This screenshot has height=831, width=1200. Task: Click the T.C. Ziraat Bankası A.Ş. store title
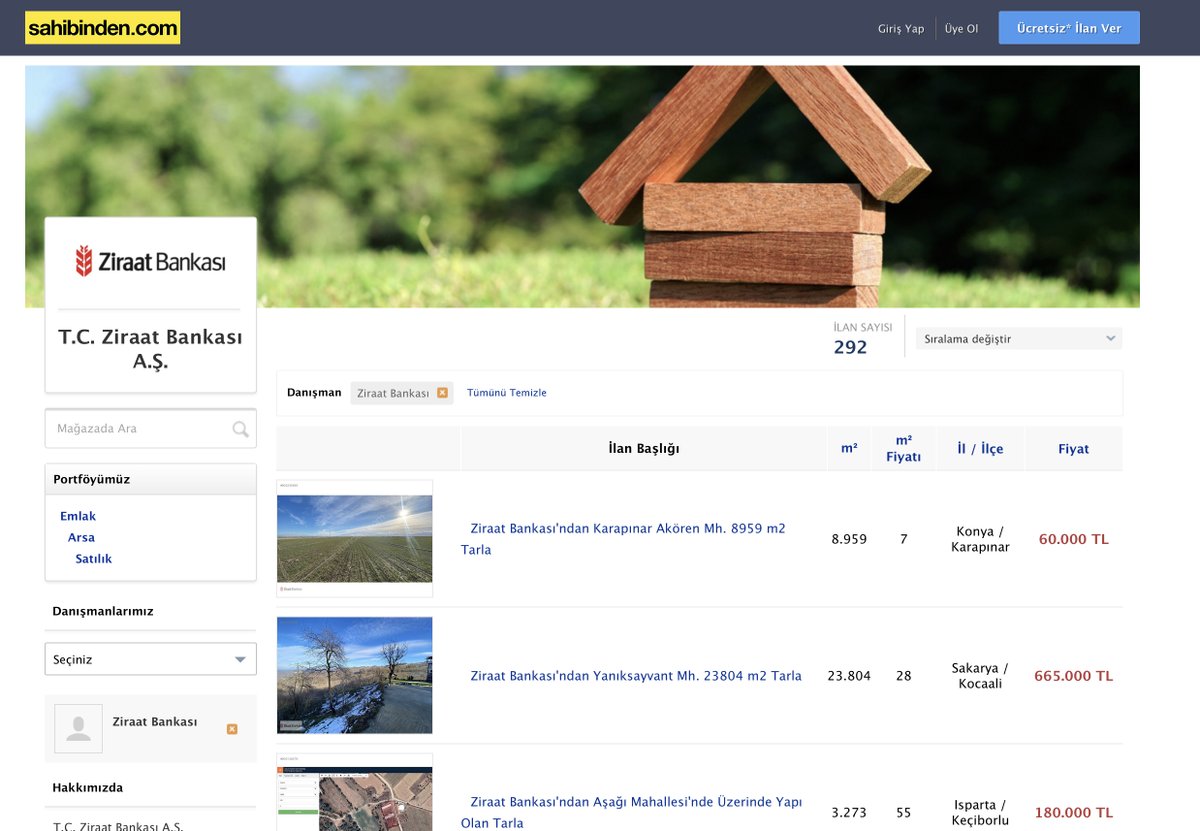tap(151, 349)
